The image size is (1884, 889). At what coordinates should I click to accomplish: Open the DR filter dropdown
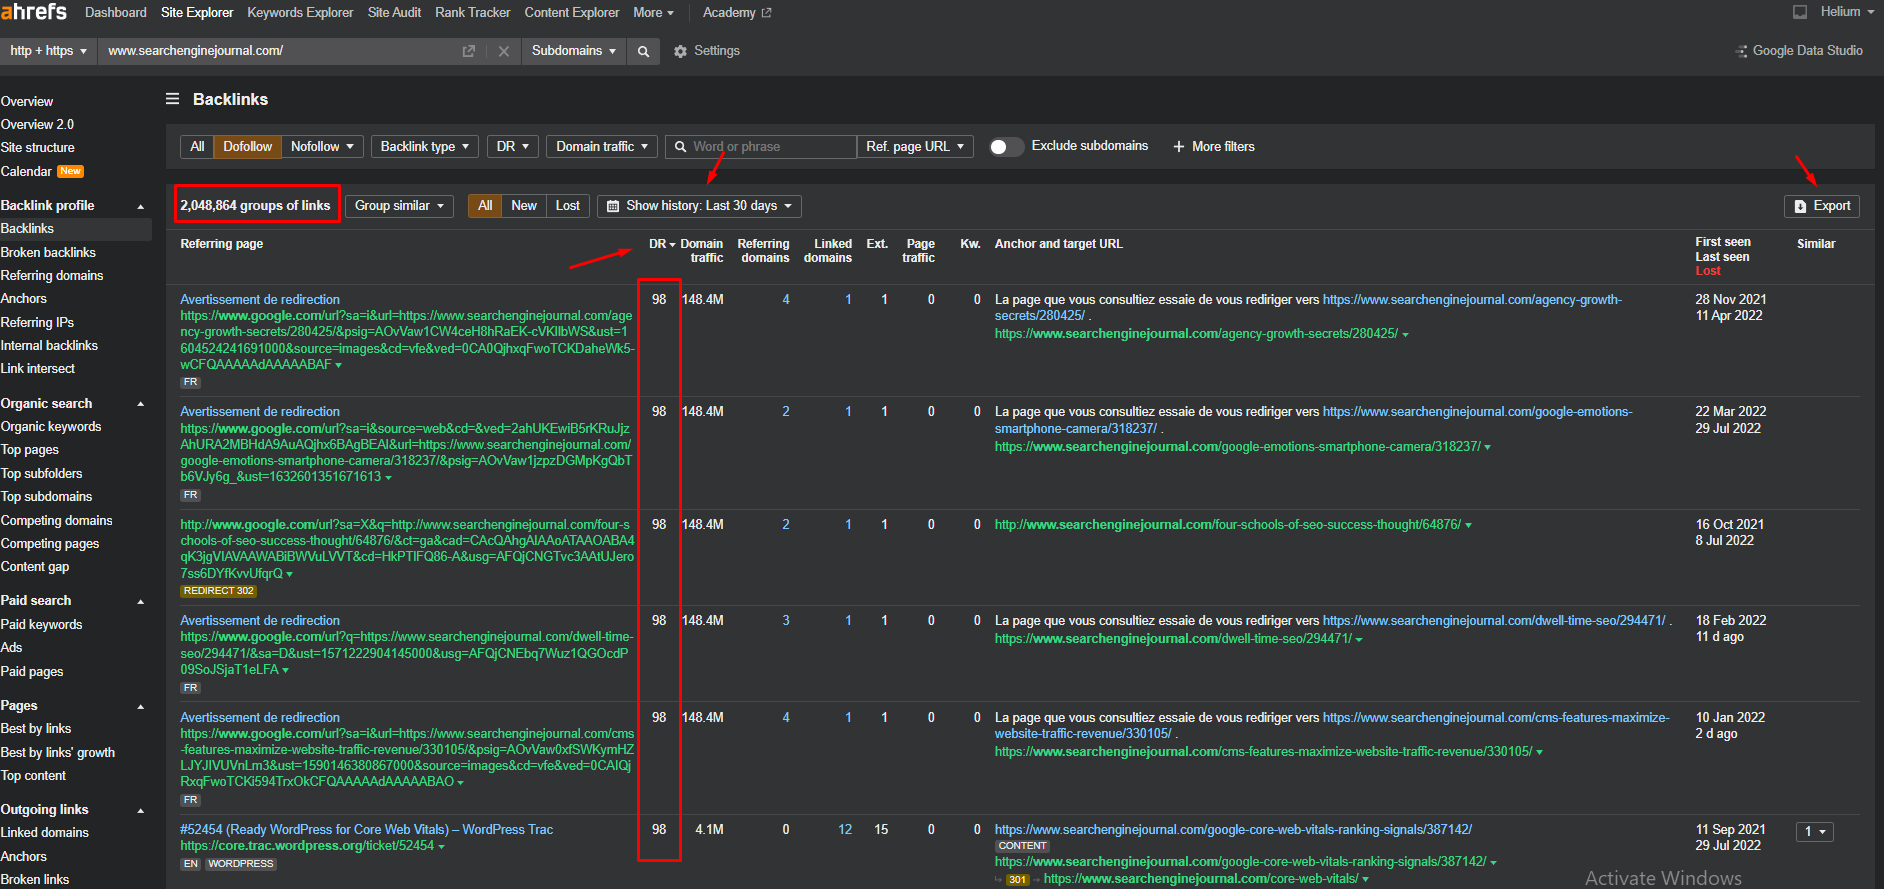coord(513,146)
